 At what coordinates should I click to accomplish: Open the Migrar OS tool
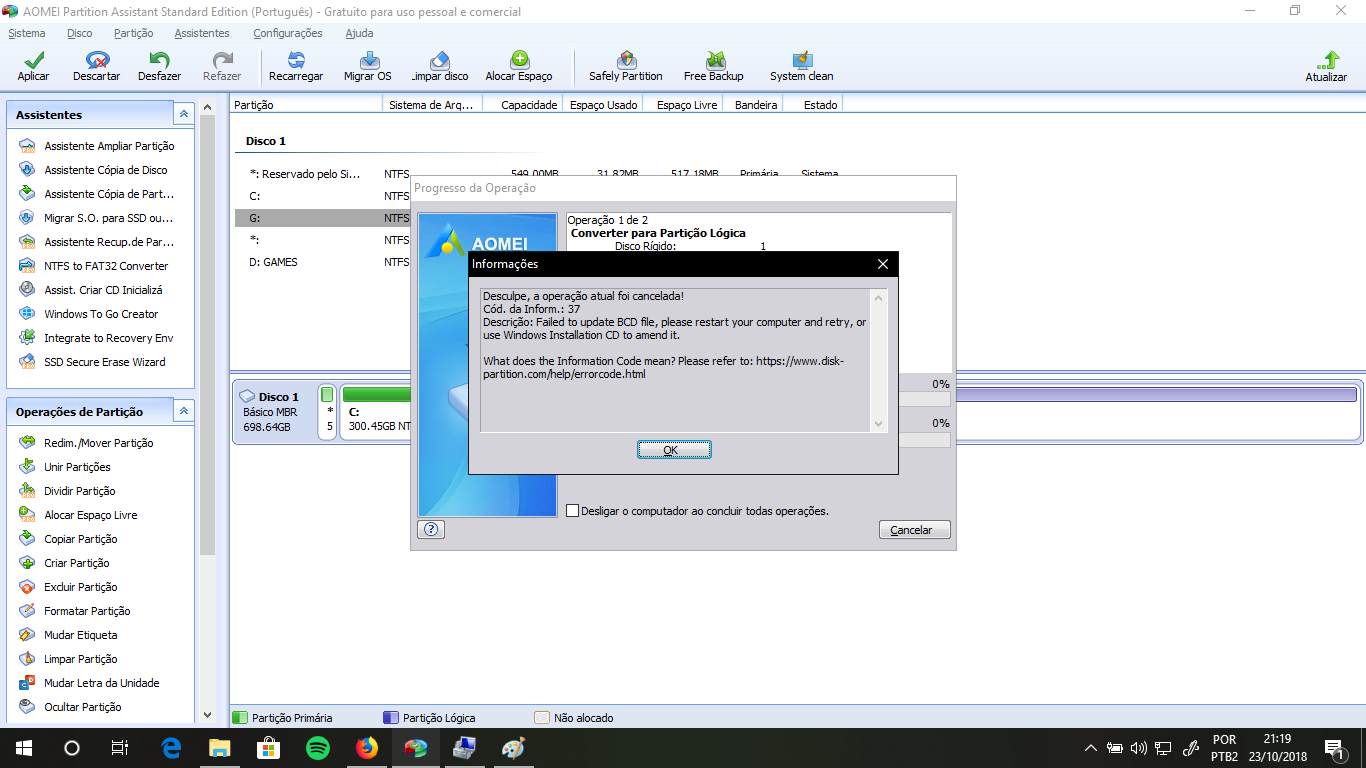[368, 67]
